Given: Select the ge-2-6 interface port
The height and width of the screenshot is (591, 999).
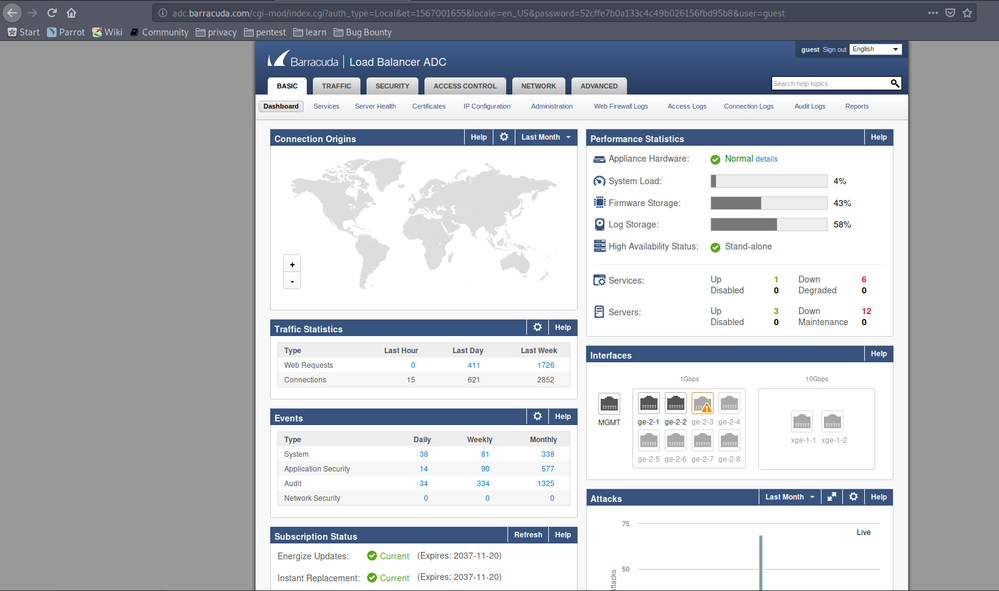Looking at the screenshot, I should [675, 440].
